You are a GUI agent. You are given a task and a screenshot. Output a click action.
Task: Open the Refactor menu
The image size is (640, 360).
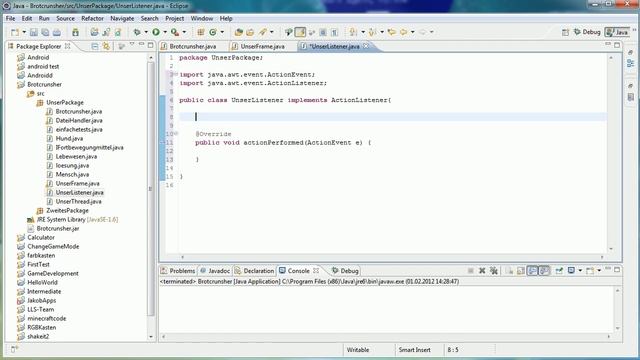[92, 18]
